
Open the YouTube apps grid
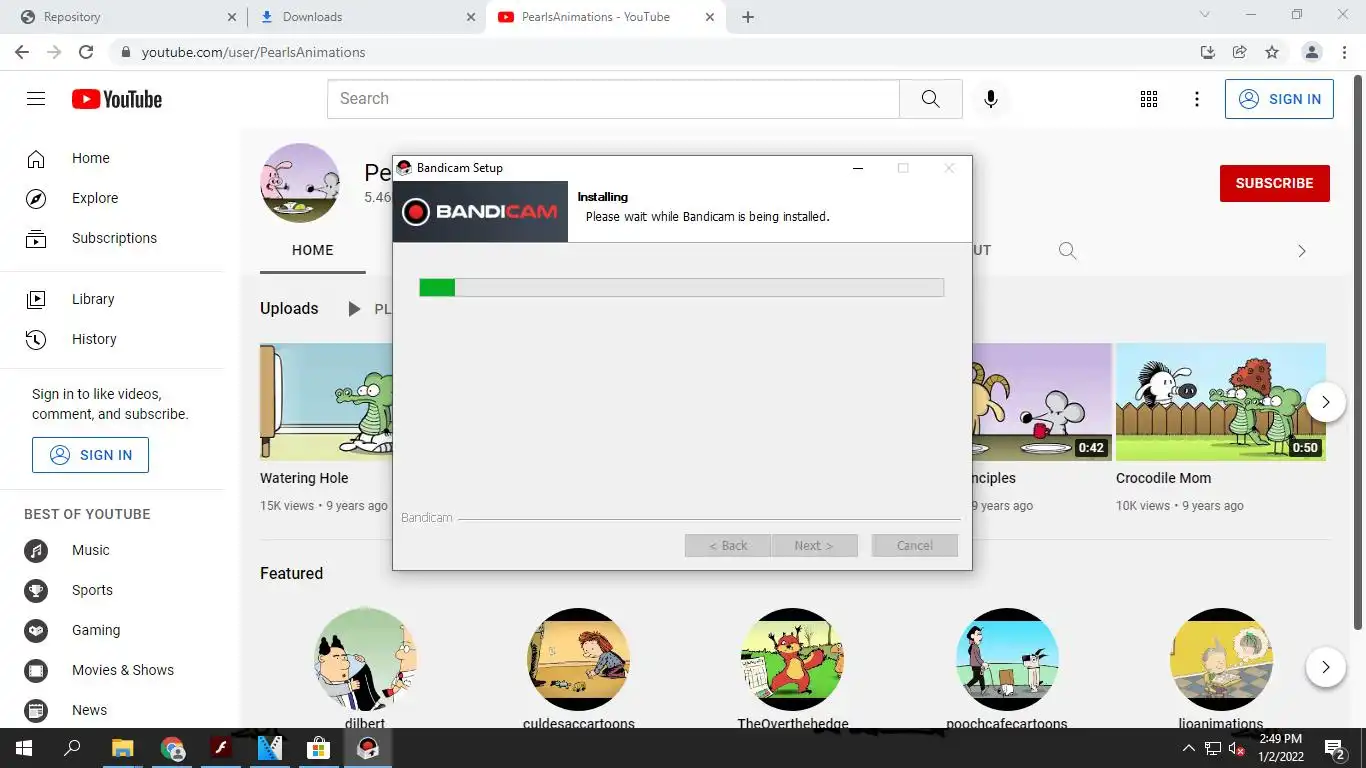[x=1149, y=99]
